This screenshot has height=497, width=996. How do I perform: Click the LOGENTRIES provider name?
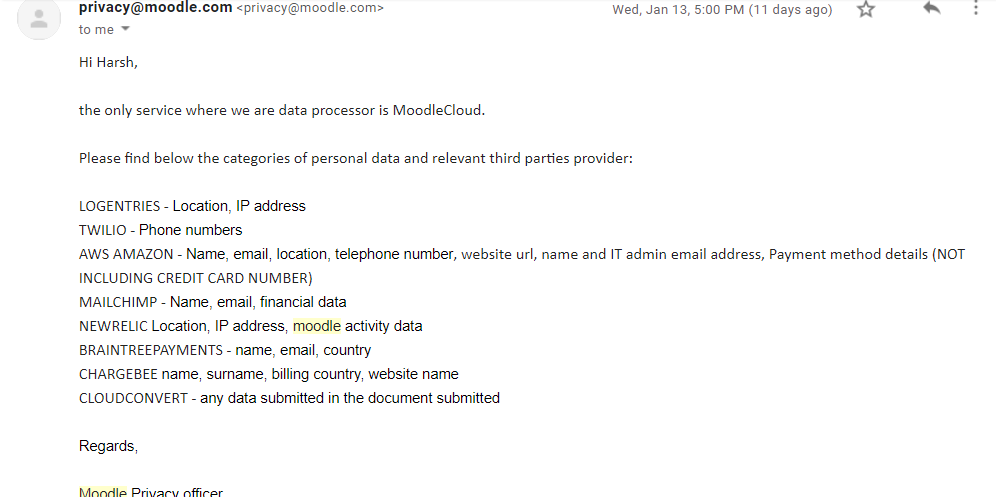[119, 206]
